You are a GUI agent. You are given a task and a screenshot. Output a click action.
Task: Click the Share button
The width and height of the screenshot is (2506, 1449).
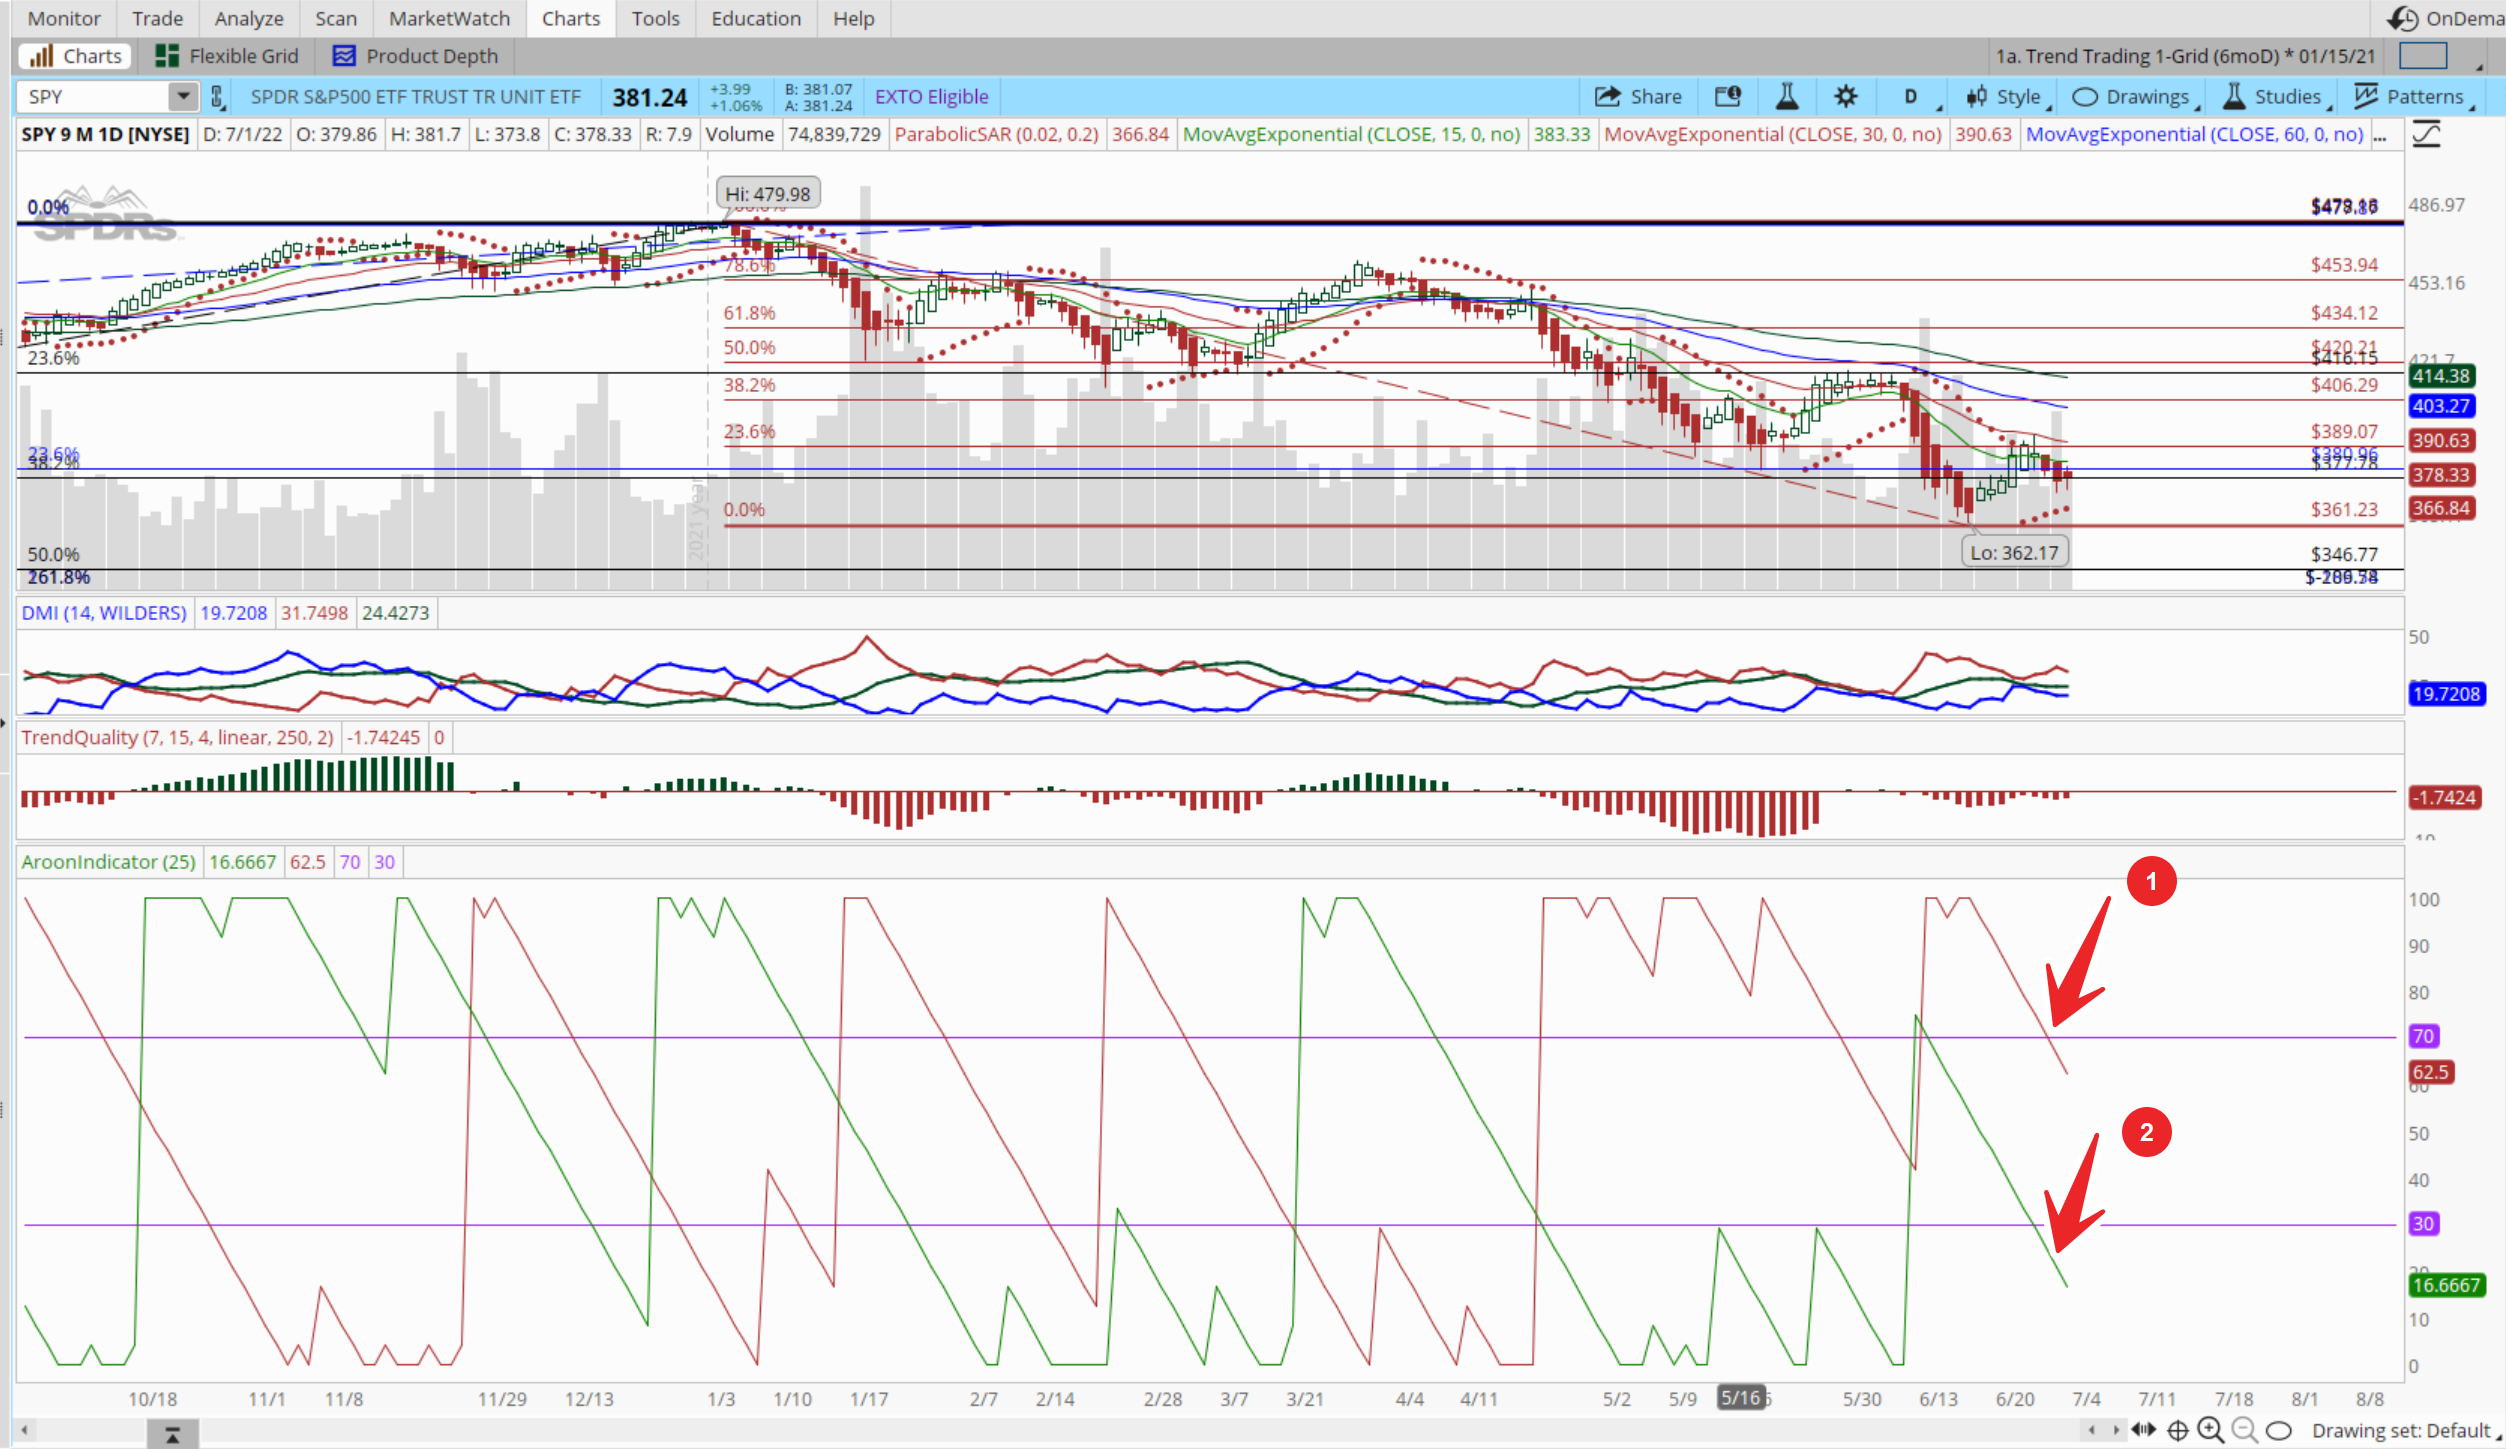pyautogui.click(x=1639, y=97)
